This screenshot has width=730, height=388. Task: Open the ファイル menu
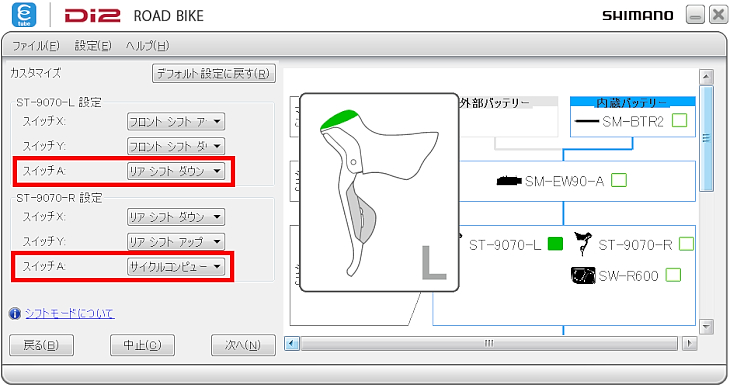coord(36,46)
